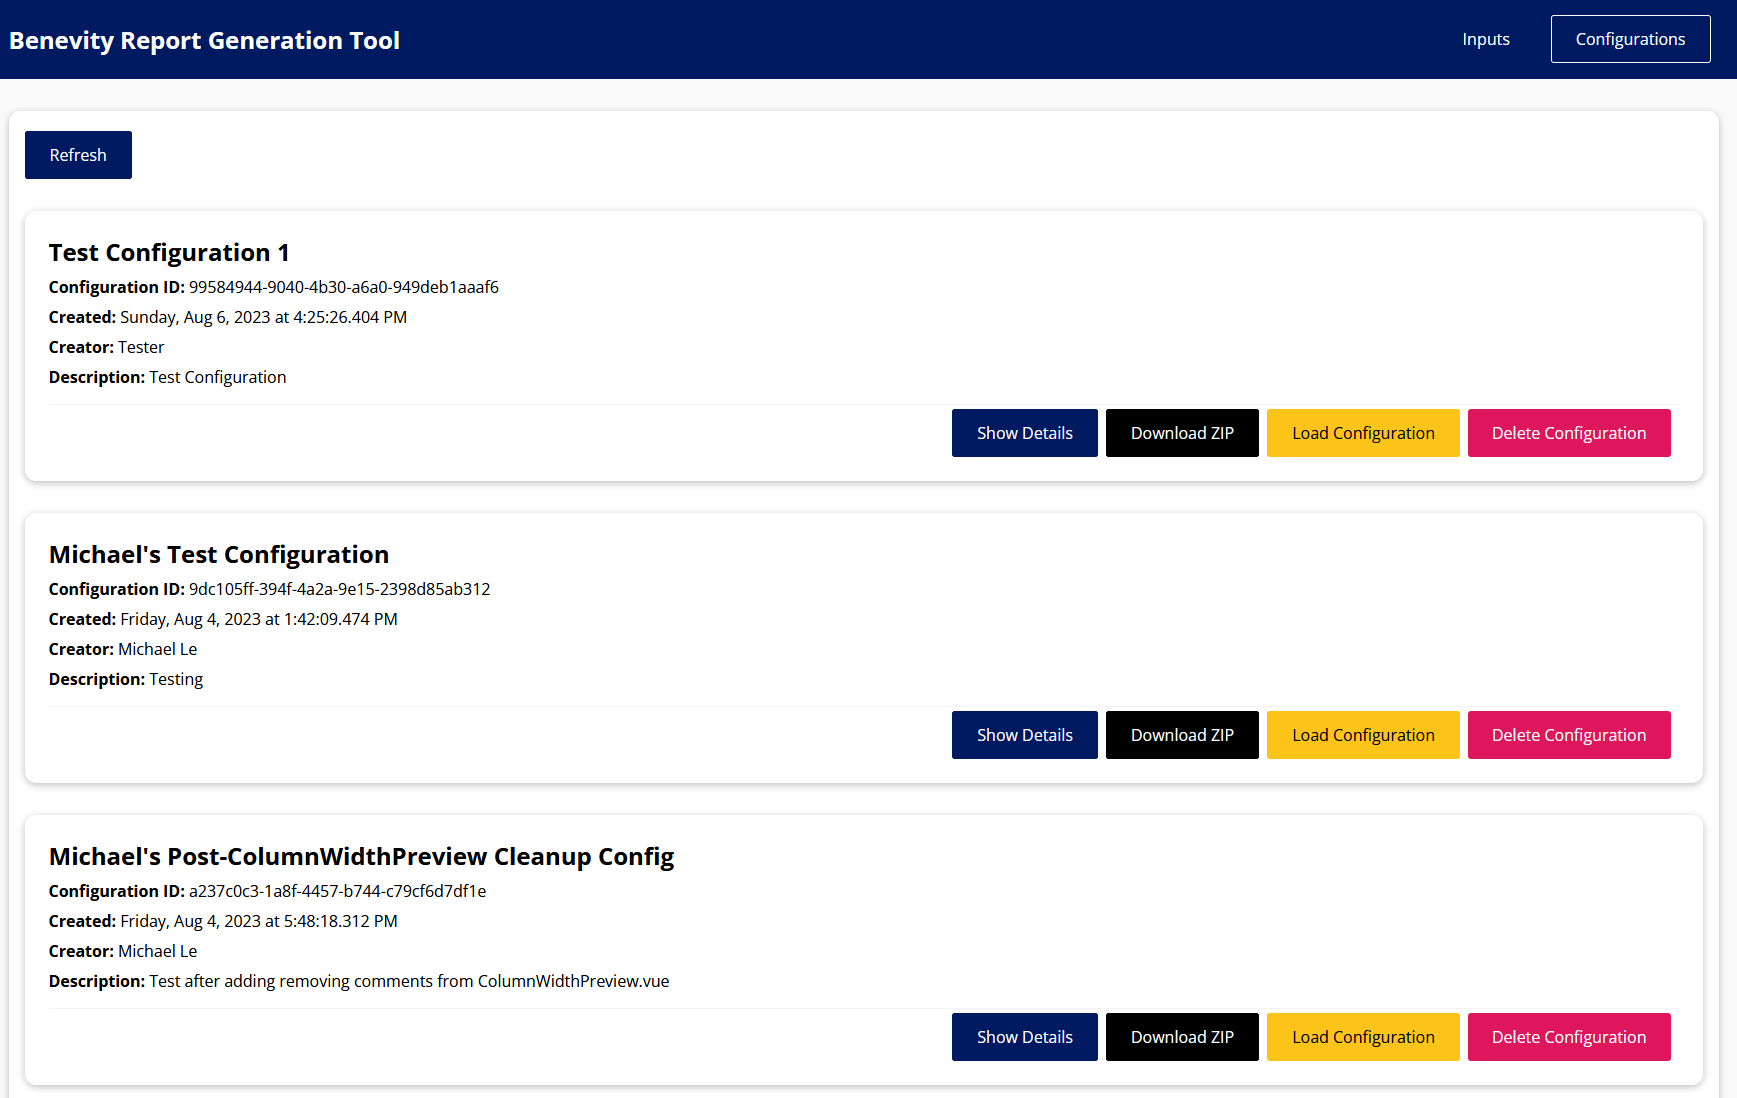The width and height of the screenshot is (1737, 1098).
Task: Click created time 5:48:18.312 PM
Action: pos(341,921)
